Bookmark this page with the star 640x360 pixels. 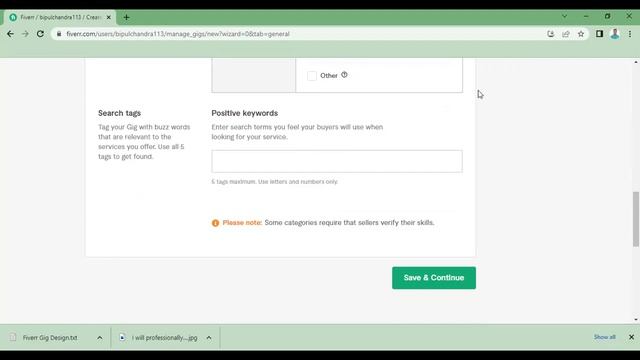coord(581,34)
